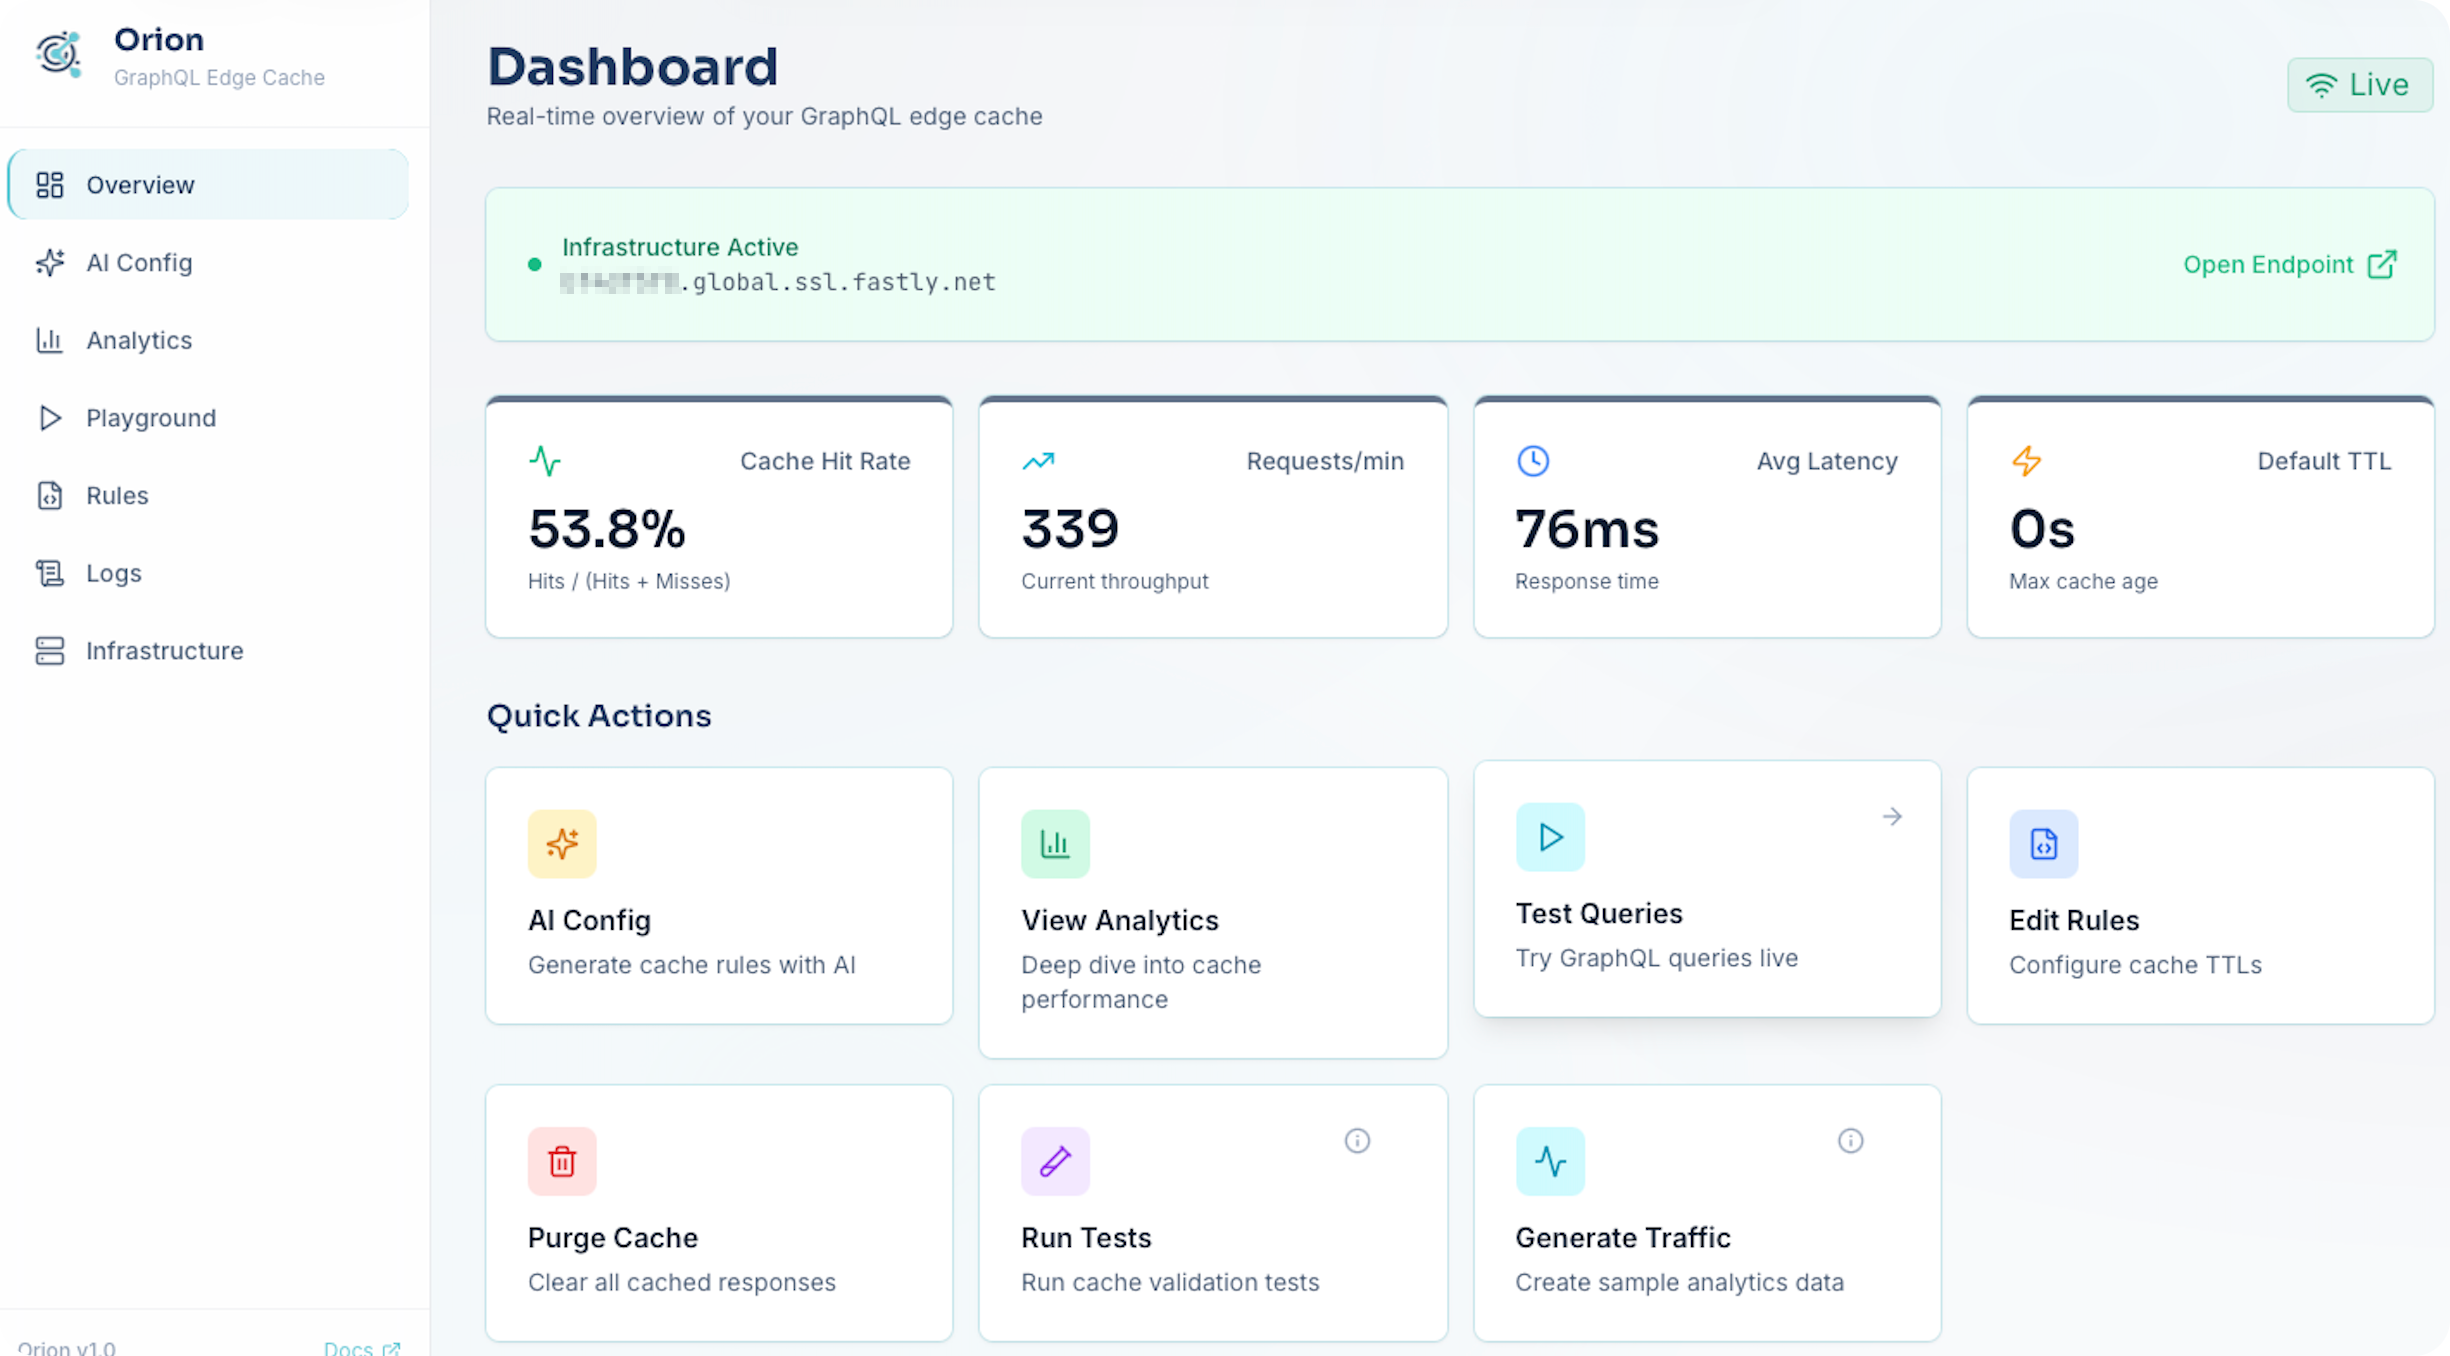Navigate to the Analytics sidebar label
The height and width of the screenshot is (1356, 2450).
click(x=139, y=340)
